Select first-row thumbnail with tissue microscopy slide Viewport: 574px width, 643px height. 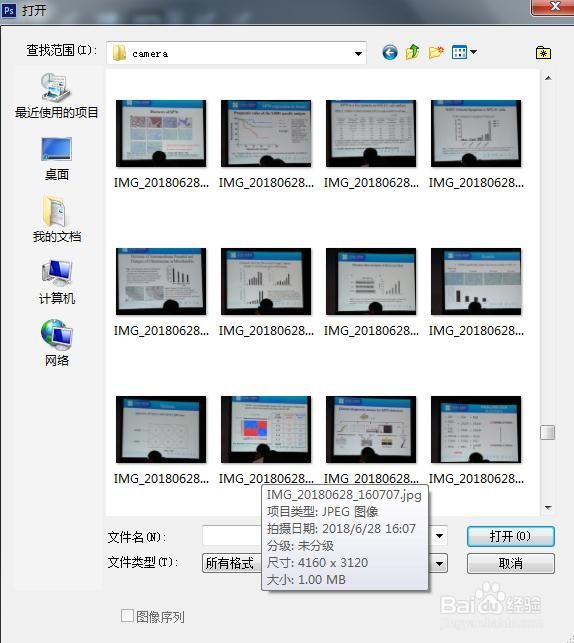pyautogui.click(x=161, y=133)
